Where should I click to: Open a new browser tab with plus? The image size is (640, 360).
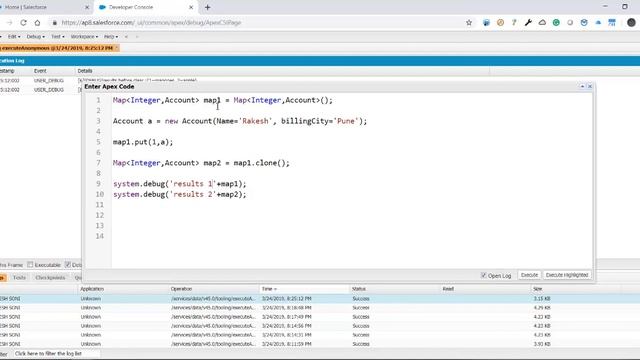point(207,7)
